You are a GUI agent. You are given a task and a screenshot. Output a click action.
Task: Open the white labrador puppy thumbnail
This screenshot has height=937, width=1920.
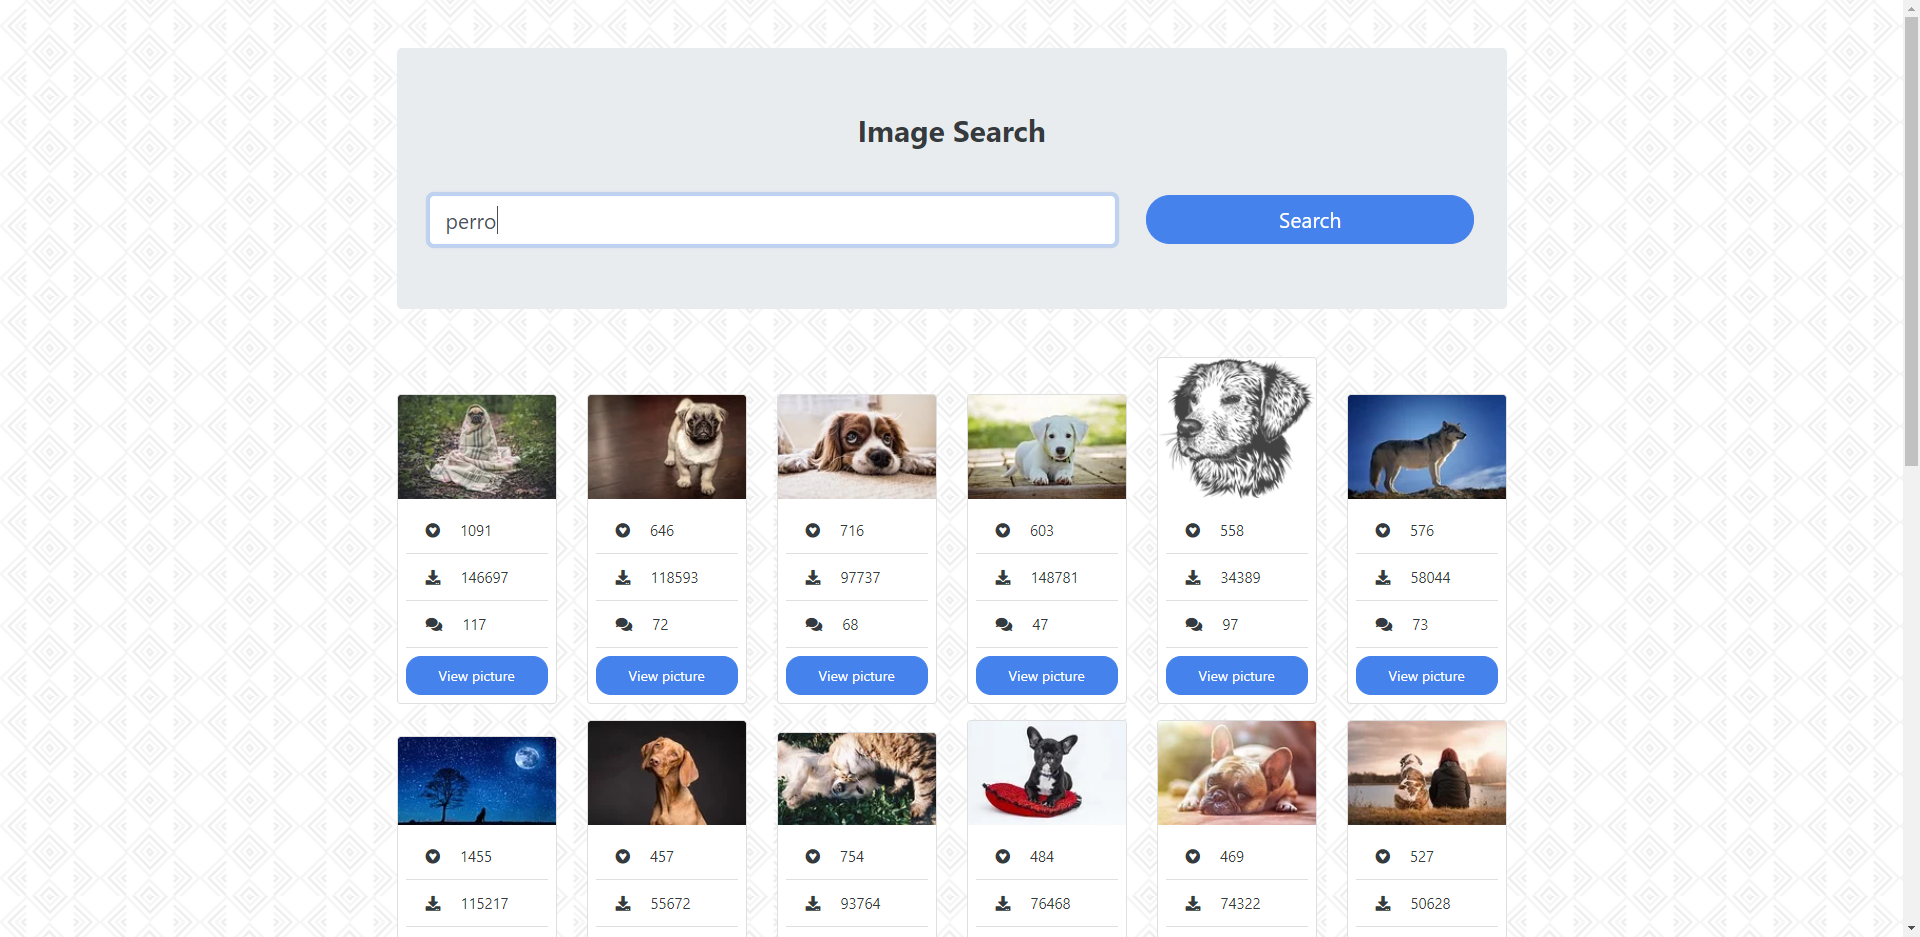point(1047,447)
